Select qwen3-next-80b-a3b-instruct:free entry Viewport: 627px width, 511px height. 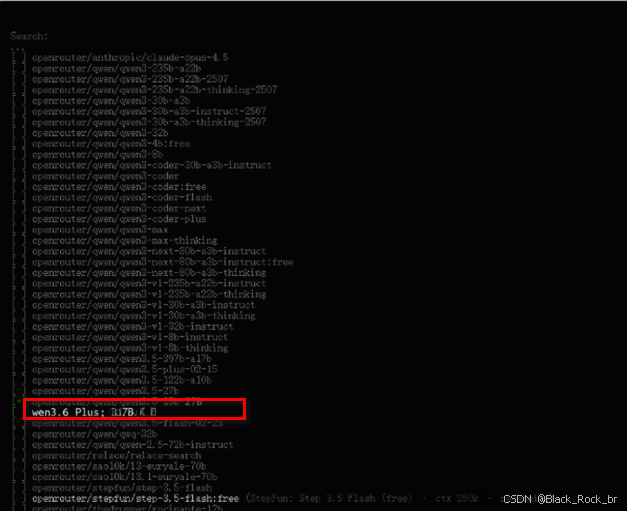pos(162,262)
